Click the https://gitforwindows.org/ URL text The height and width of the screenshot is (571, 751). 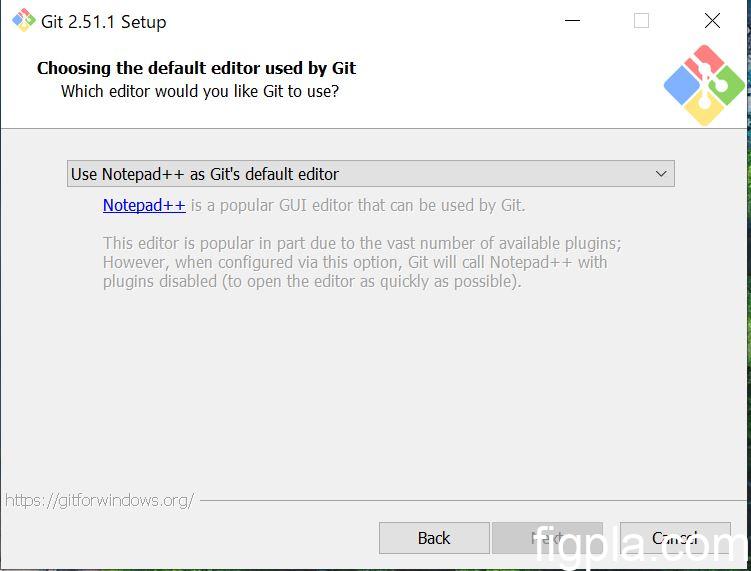99,500
